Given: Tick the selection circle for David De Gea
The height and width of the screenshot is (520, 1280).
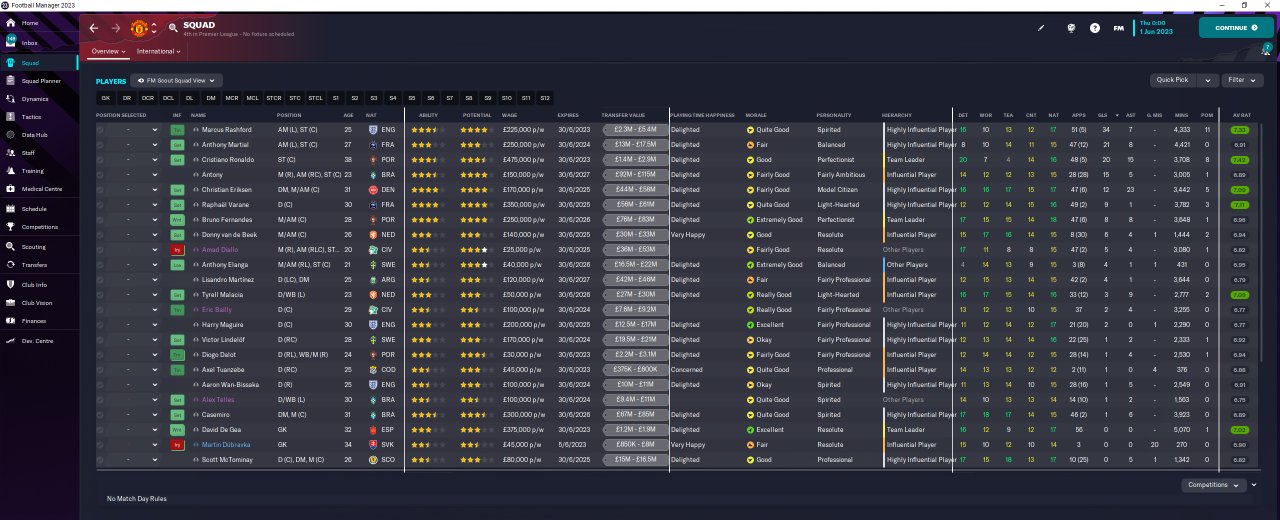Looking at the screenshot, I should tap(100, 430).
